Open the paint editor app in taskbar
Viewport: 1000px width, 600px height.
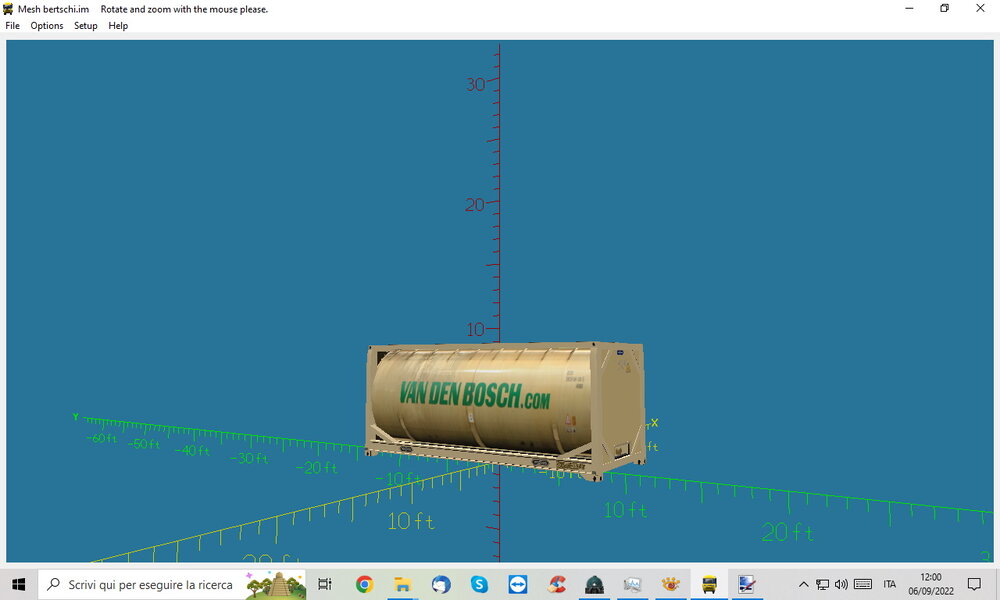click(x=747, y=584)
